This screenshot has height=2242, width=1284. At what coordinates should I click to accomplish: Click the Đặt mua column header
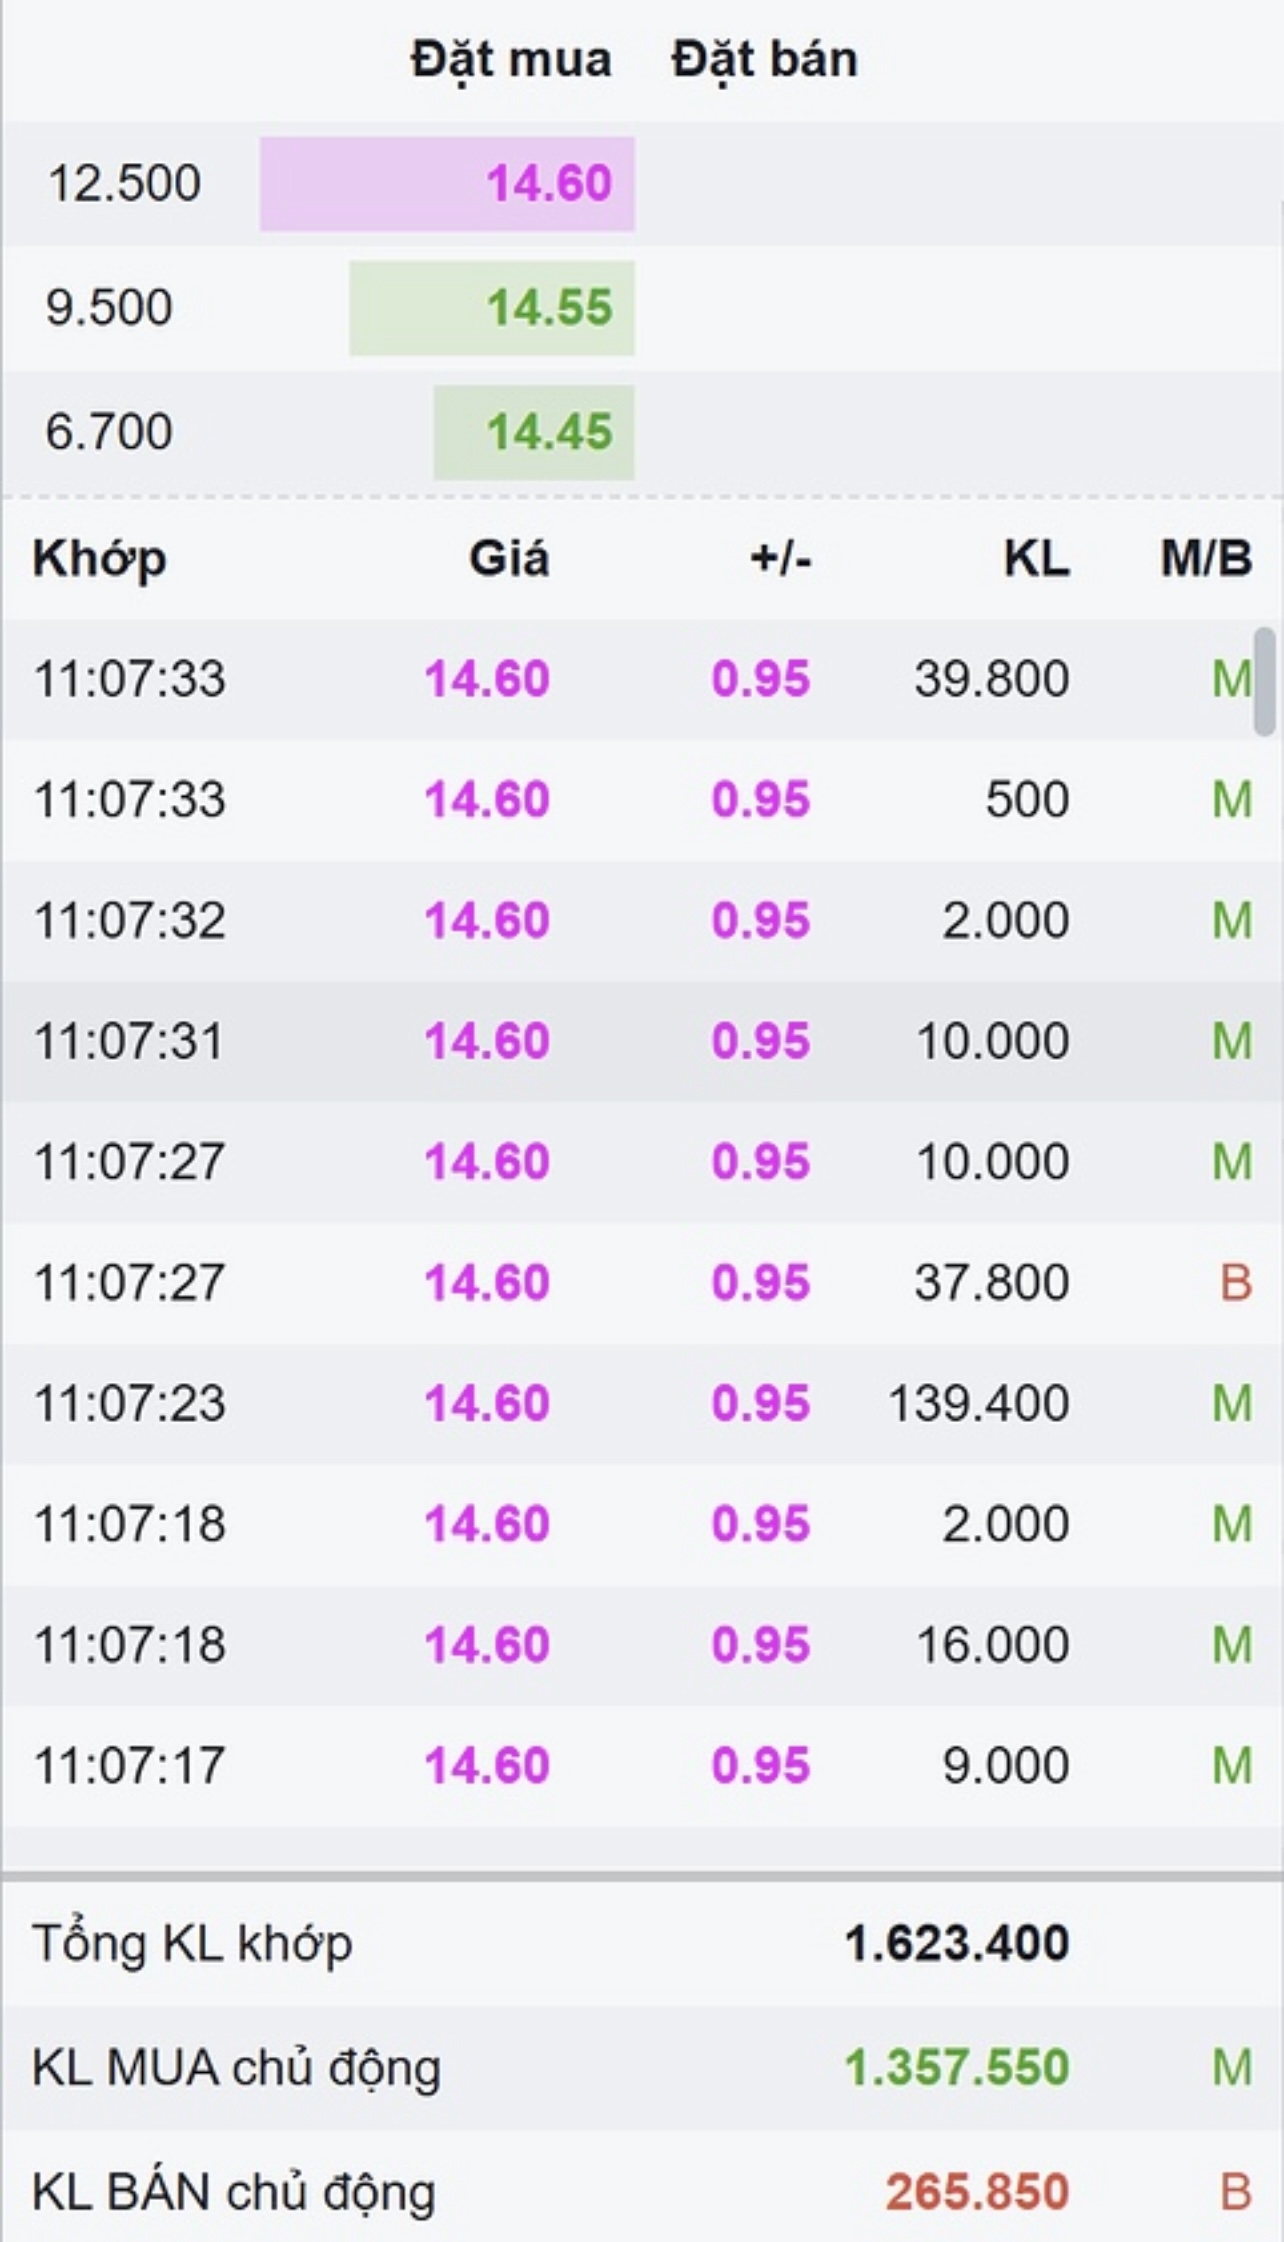tap(511, 59)
